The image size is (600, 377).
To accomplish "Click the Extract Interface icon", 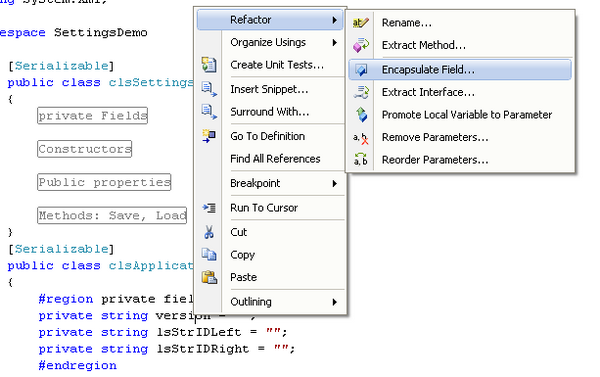I will pyautogui.click(x=360, y=92).
